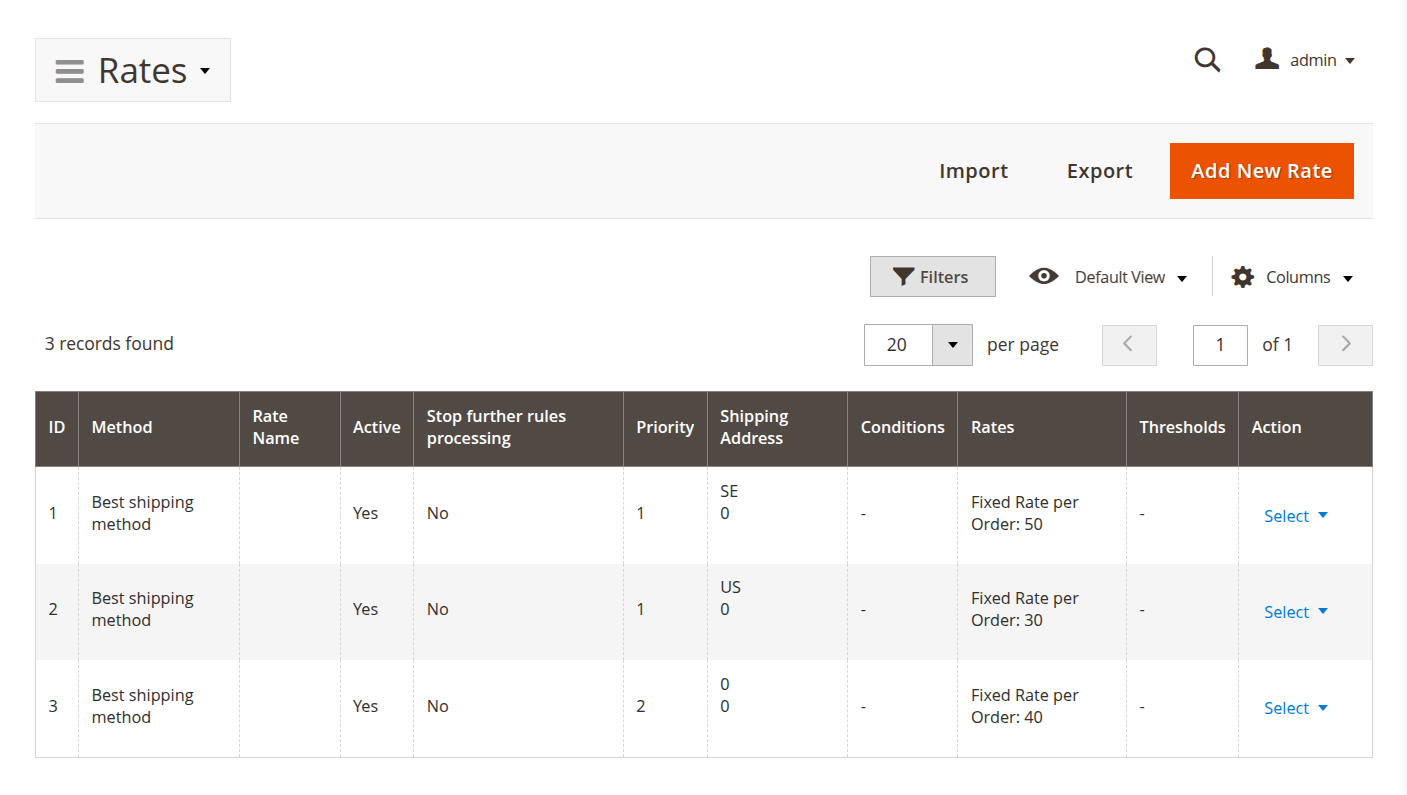Open the per page count dropdown
This screenshot has height=795, width=1407.
click(x=952, y=345)
